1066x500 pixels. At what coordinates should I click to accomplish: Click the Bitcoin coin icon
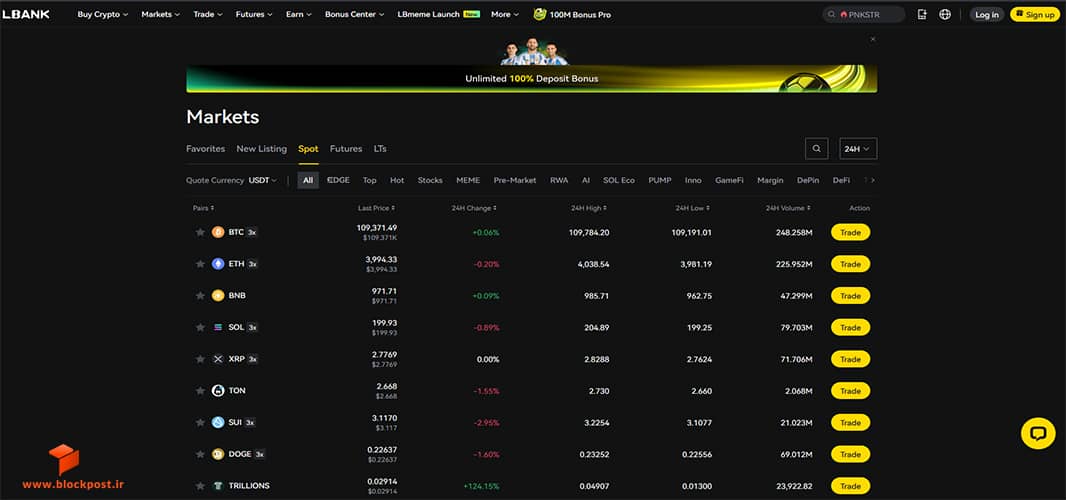pos(218,232)
